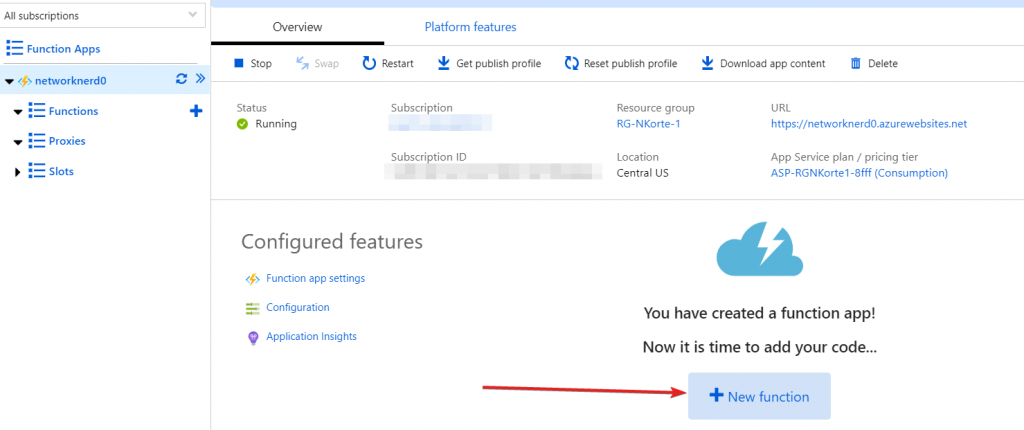Collapse the Functions node arrow
The width and height of the screenshot is (1024, 430).
coord(18,112)
